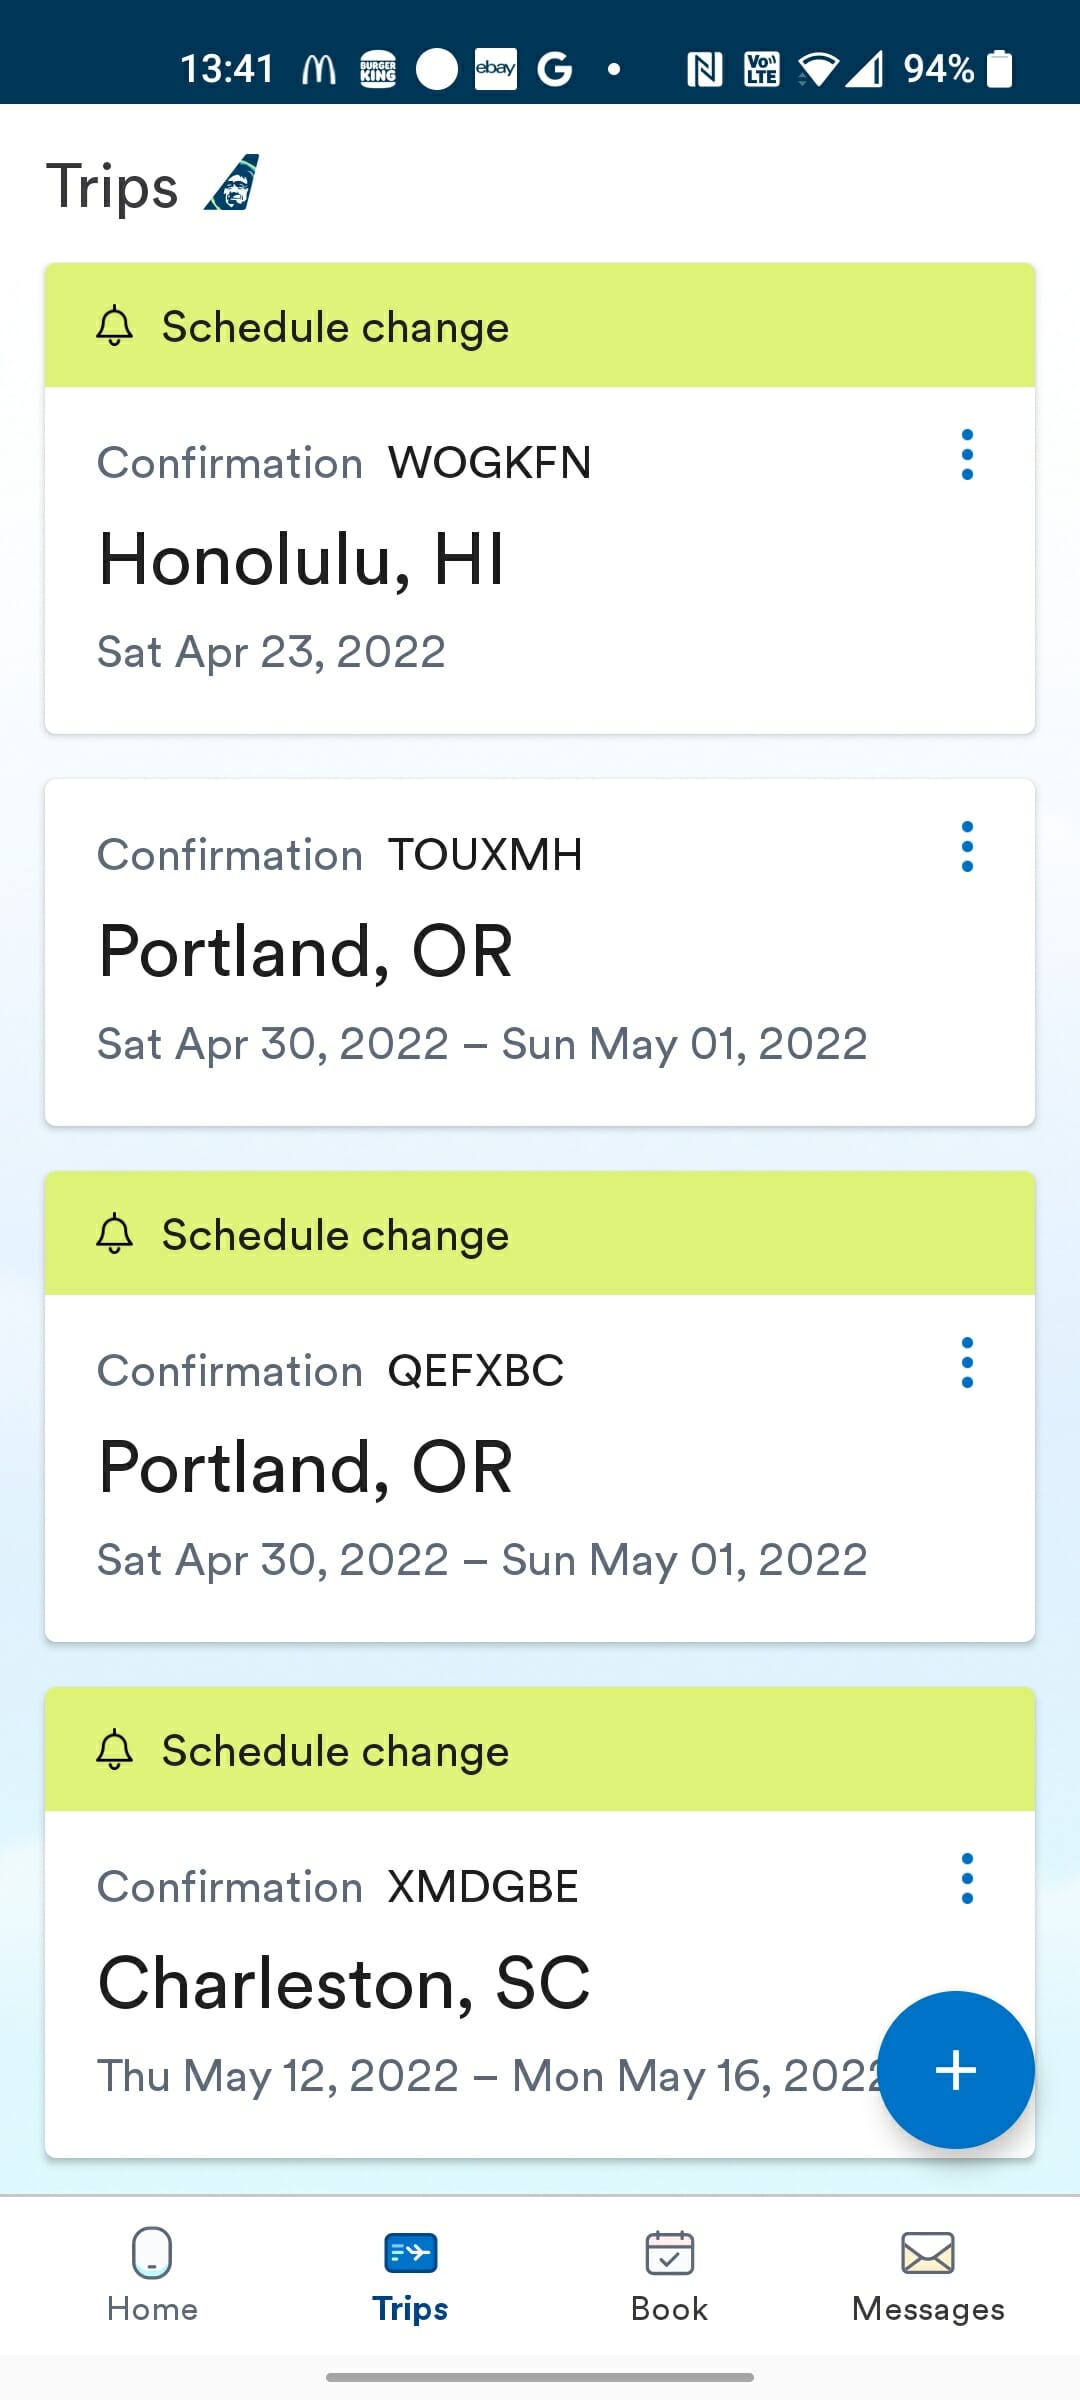Open the Book tab calendar icon
Viewport: 1080px width, 2400px height.
669,2255
